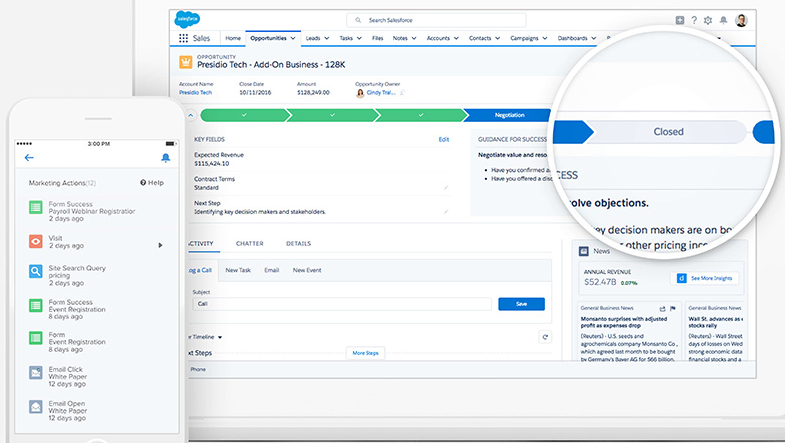Click the News panel icon

(x=583, y=251)
